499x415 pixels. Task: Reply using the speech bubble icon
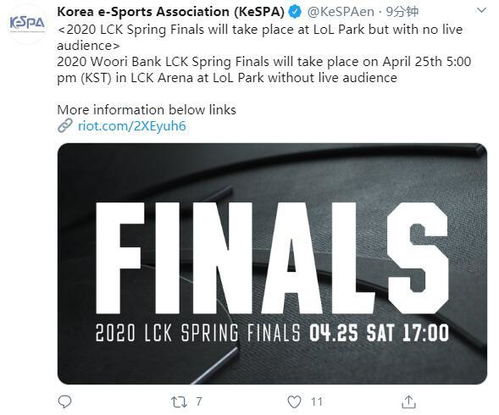[x=65, y=402]
